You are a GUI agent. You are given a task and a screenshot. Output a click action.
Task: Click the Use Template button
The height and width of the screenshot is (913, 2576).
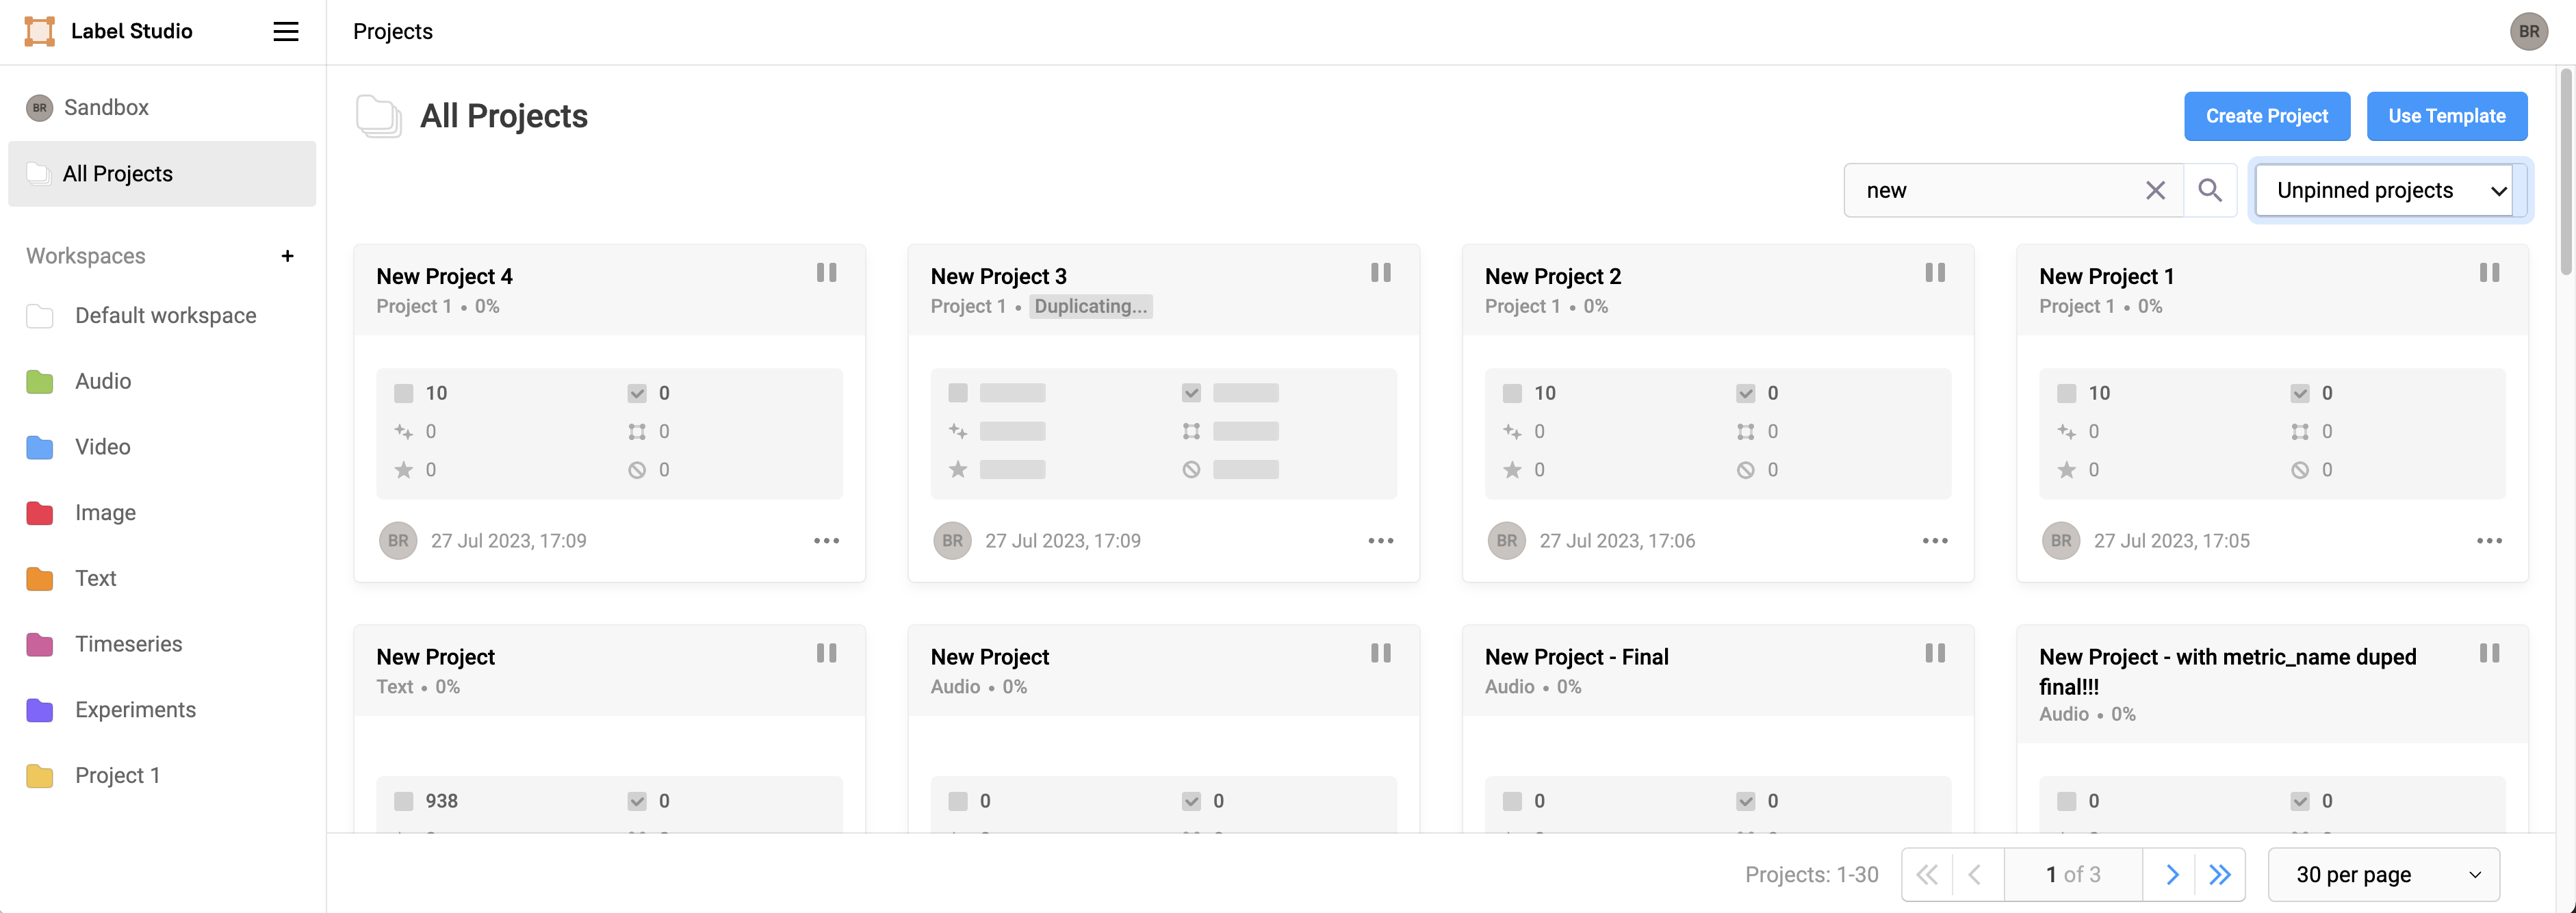[x=2446, y=116]
